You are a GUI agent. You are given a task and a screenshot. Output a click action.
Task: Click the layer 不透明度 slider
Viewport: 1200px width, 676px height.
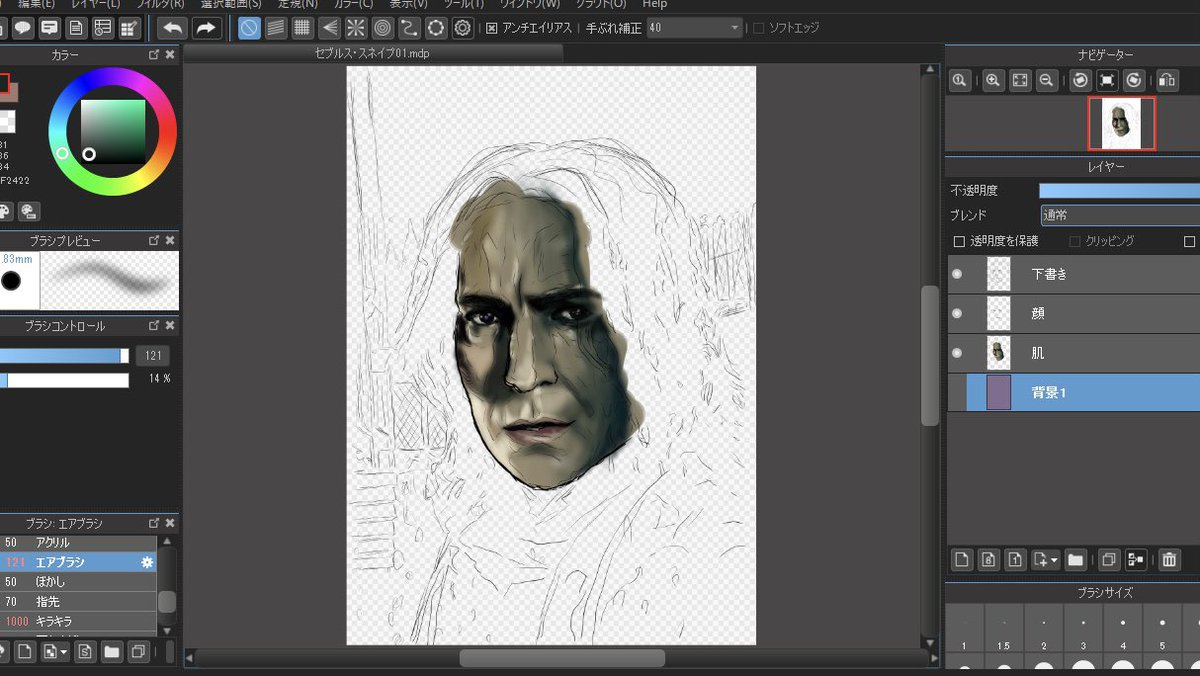[x=1120, y=190]
